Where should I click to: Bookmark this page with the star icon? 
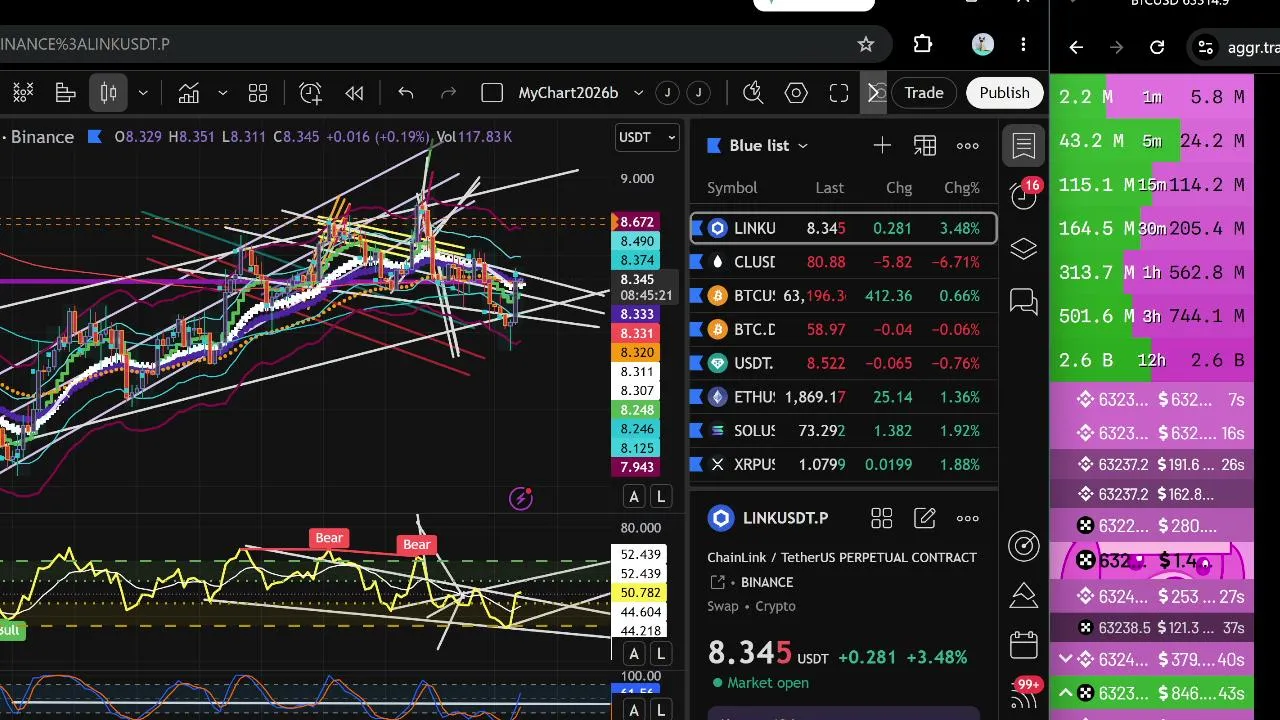[866, 44]
